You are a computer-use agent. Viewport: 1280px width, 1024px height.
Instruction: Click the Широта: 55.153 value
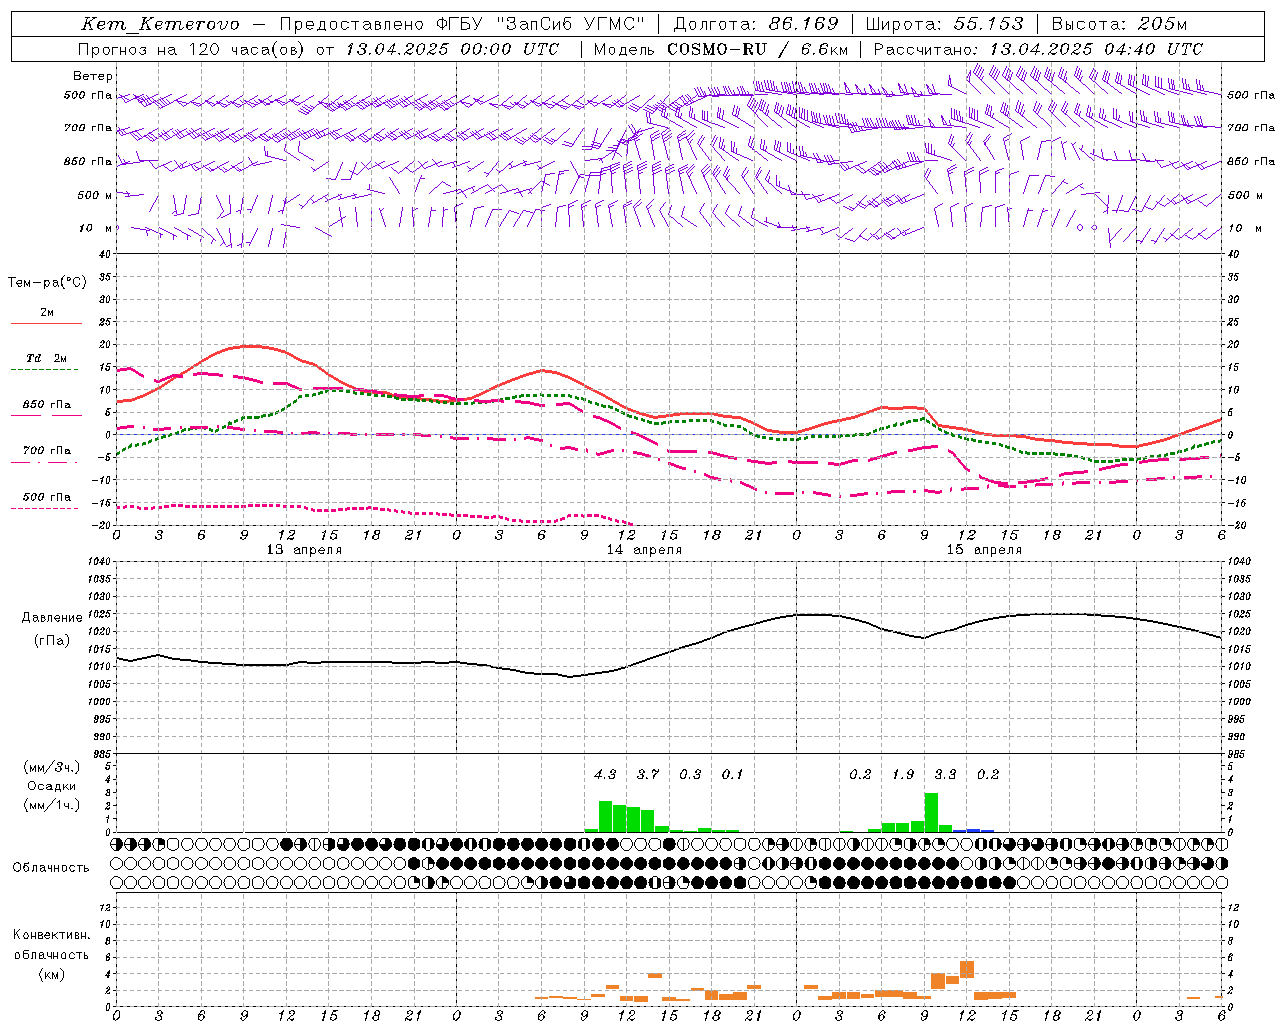[944, 24]
